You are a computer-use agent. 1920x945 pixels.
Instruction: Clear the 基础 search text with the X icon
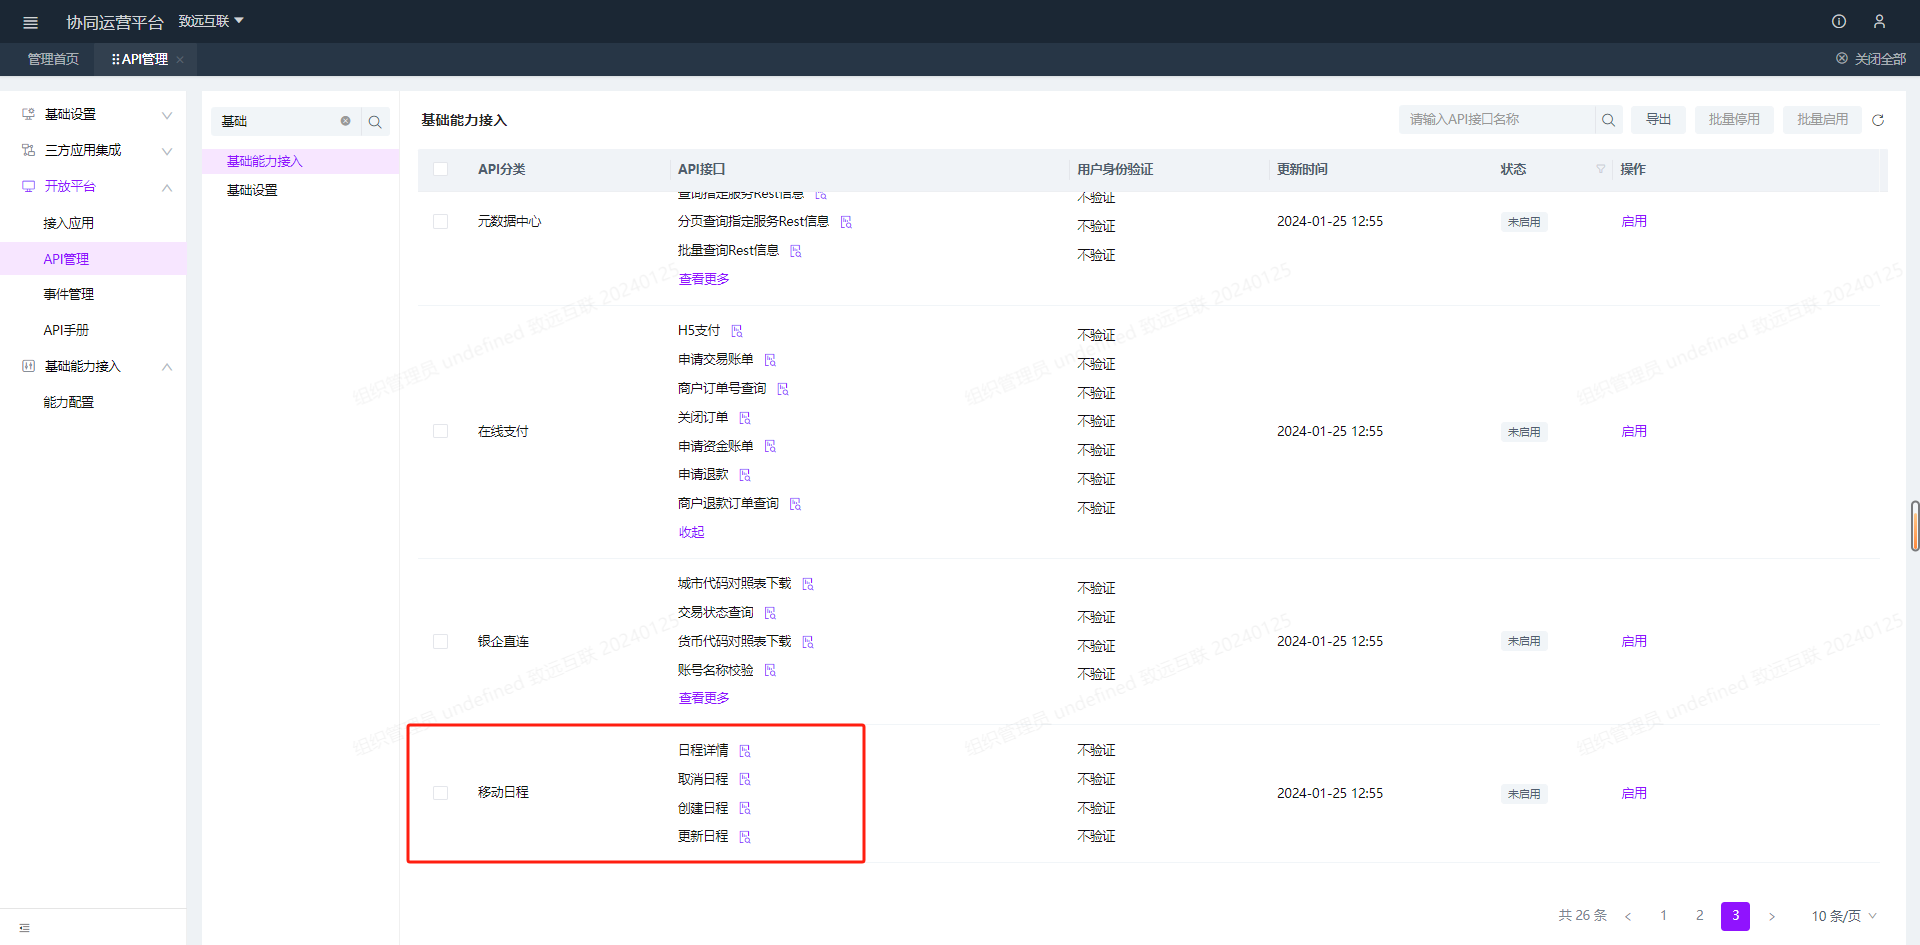pyautogui.click(x=345, y=121)
